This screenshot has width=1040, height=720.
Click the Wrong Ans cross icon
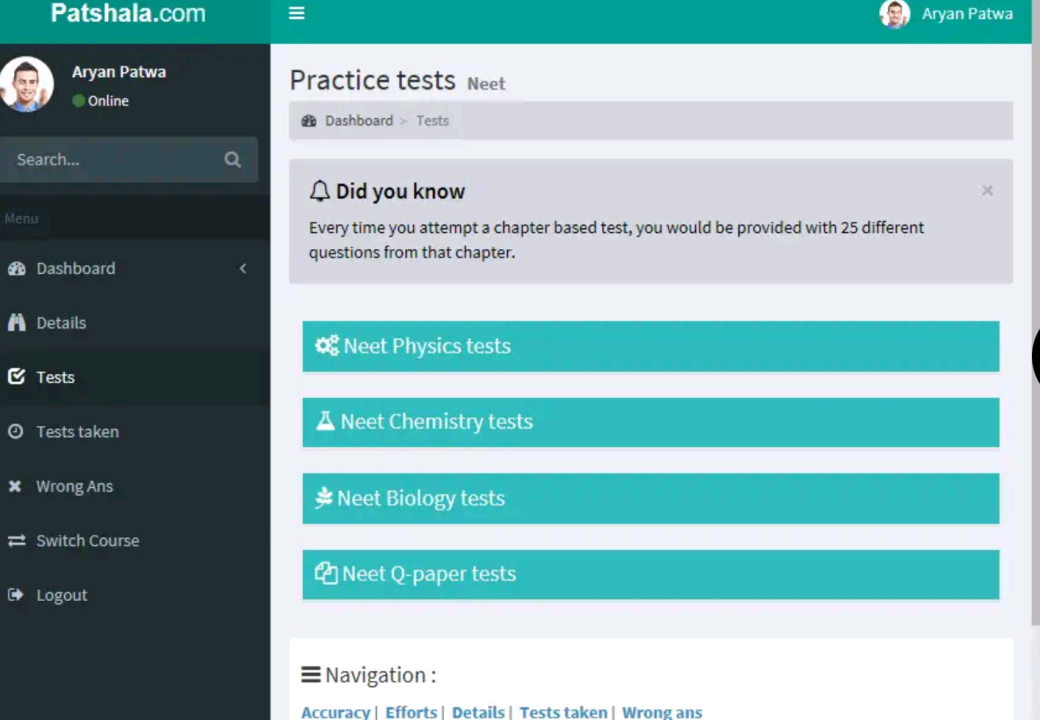[15, 486]
